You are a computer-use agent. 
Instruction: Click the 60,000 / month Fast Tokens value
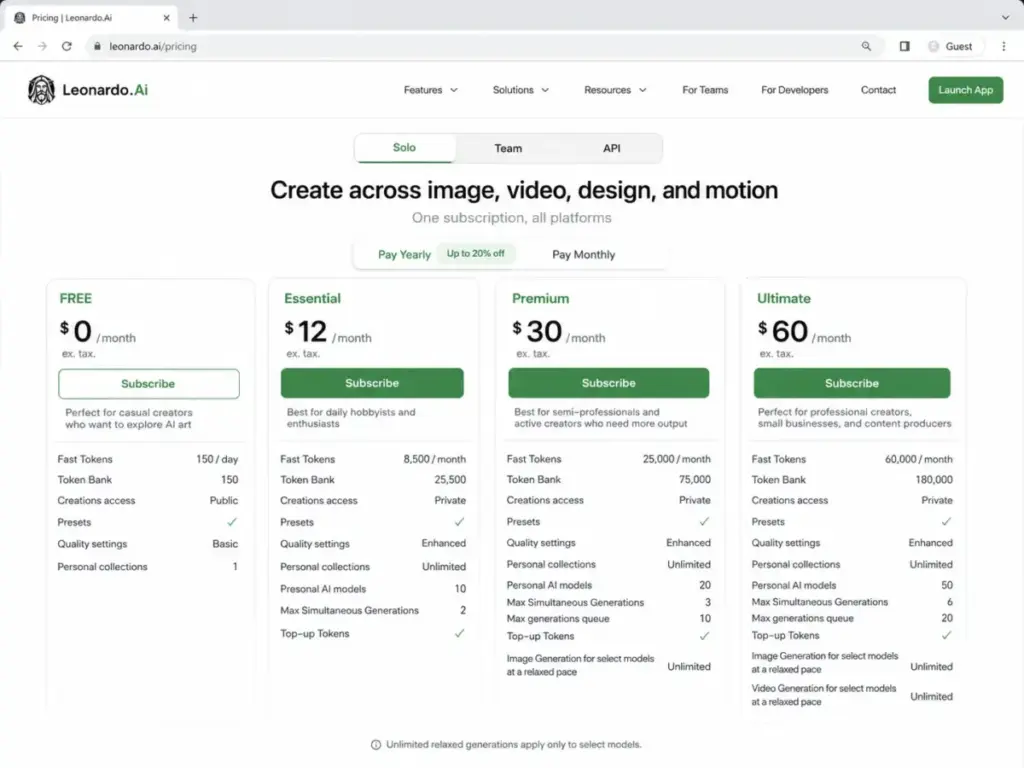coord(919,459)
